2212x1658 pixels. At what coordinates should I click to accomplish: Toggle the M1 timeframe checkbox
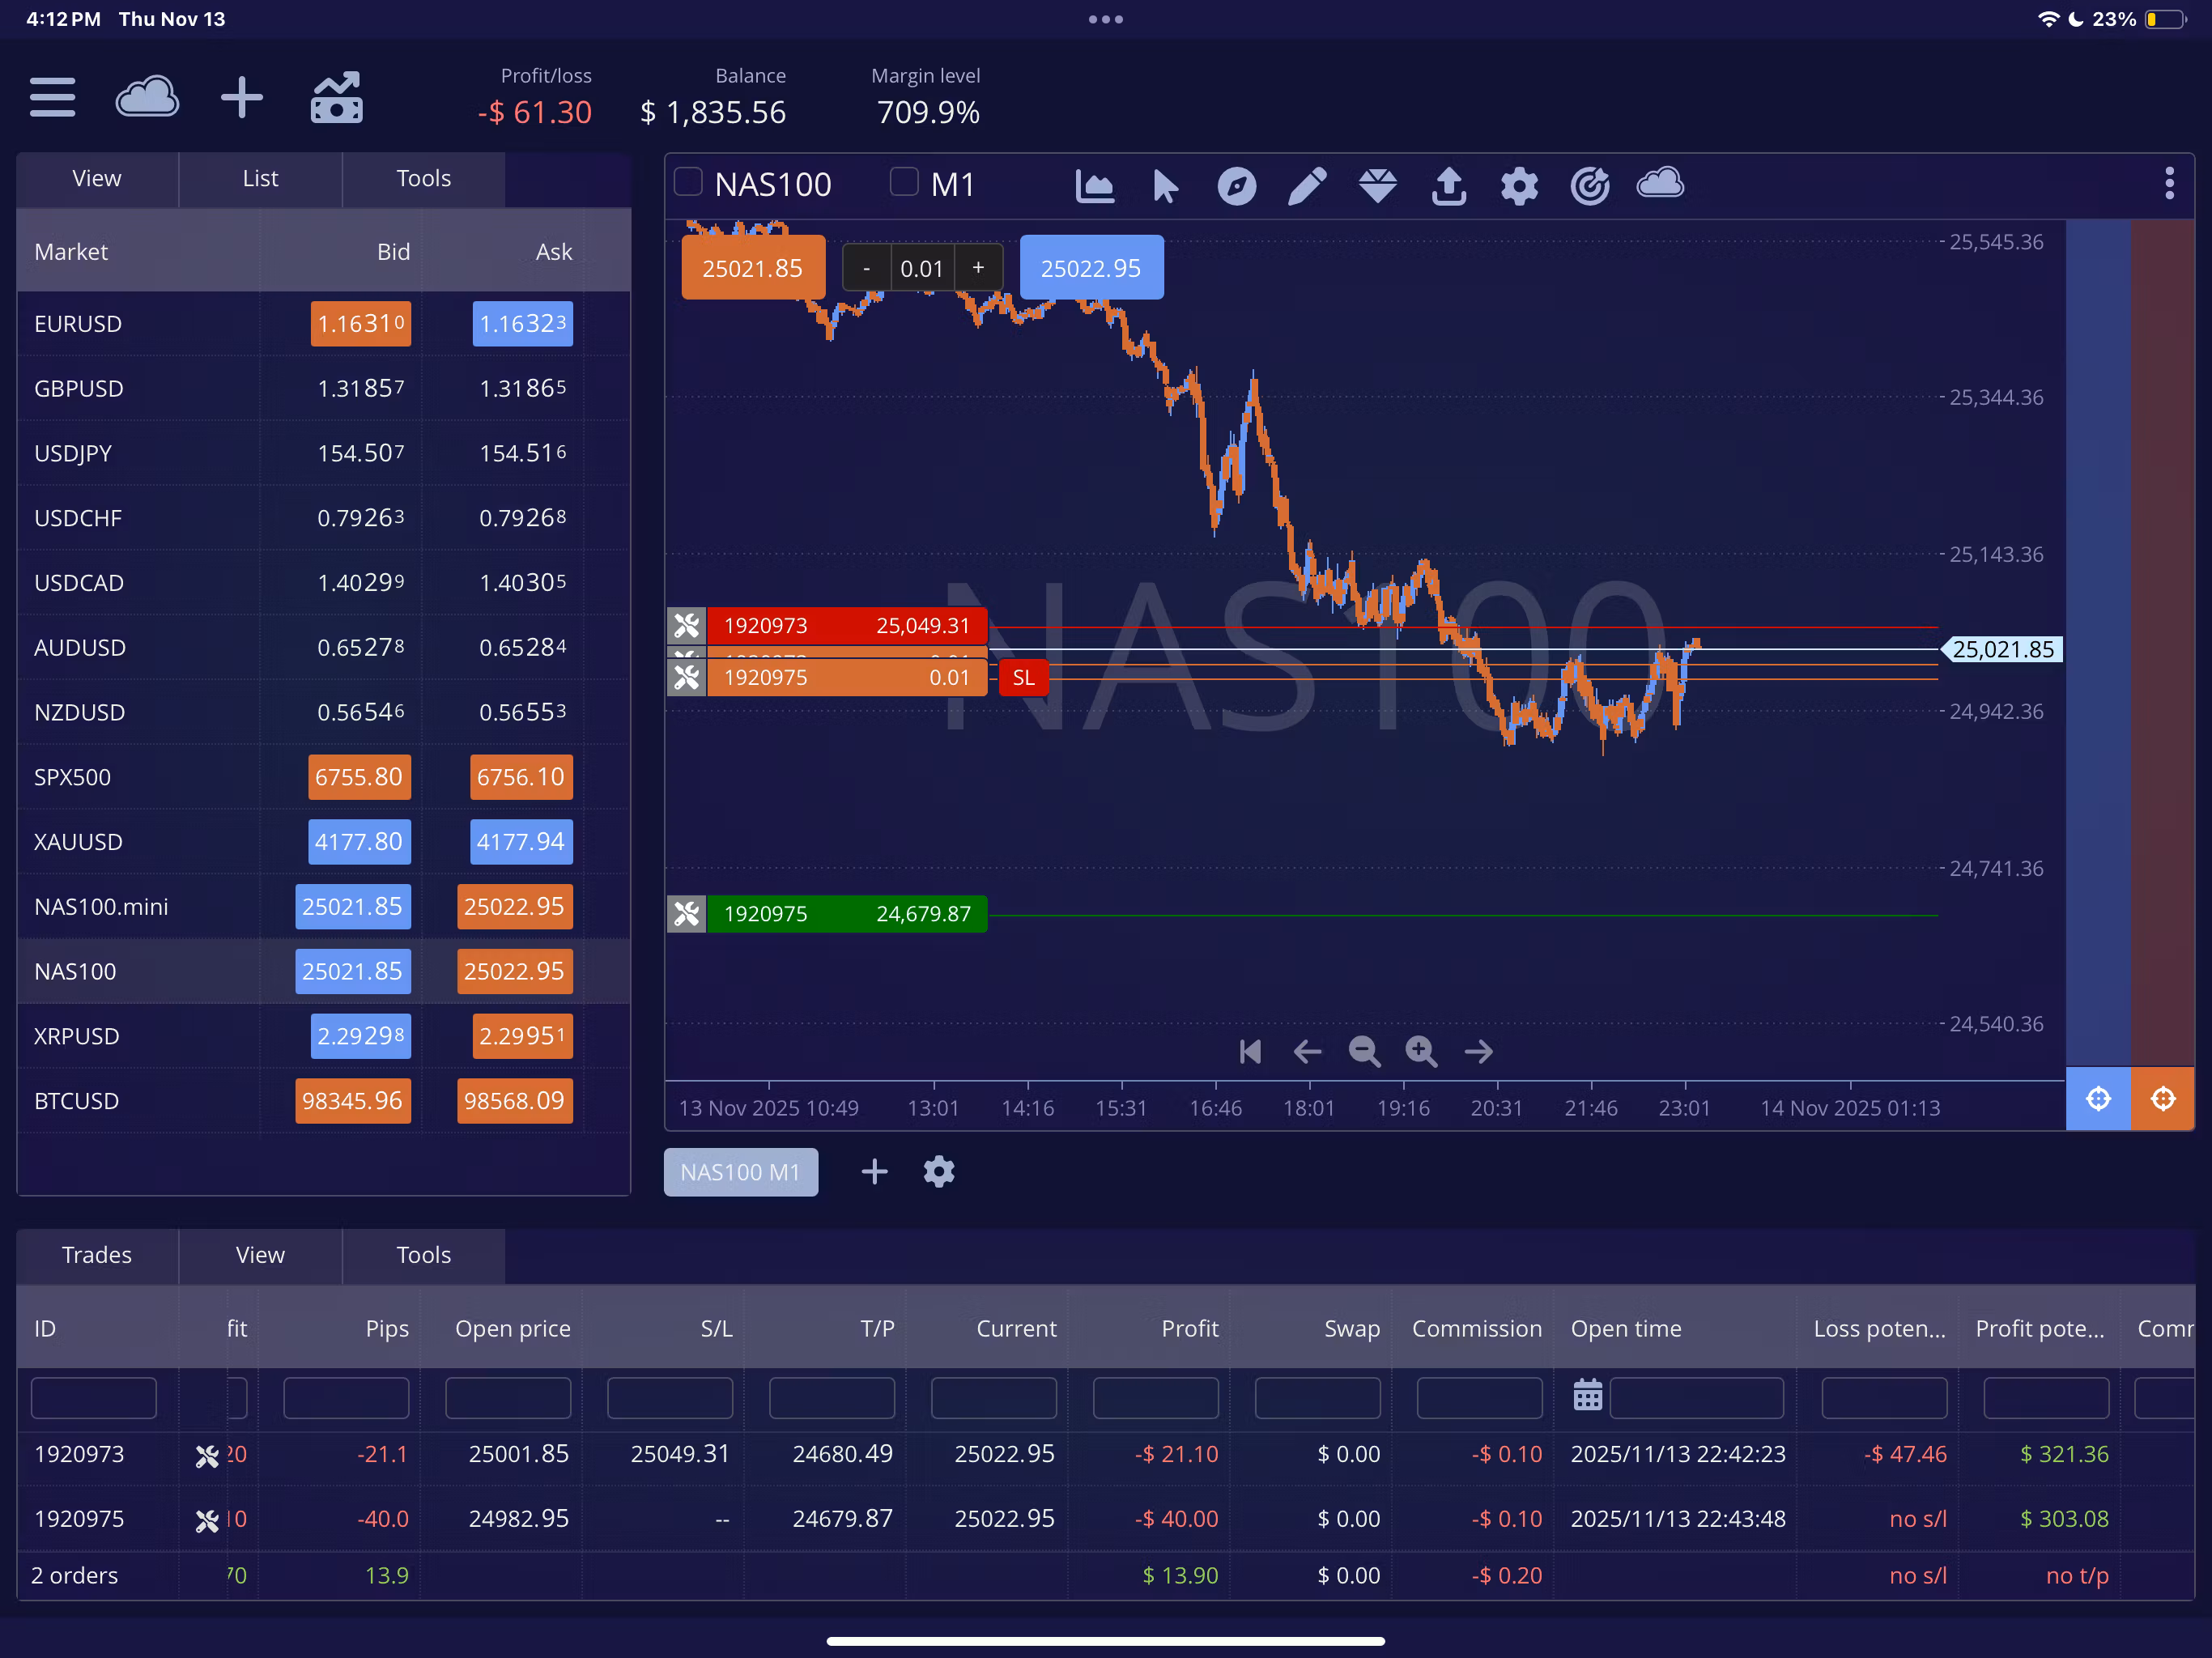point(904,182)
